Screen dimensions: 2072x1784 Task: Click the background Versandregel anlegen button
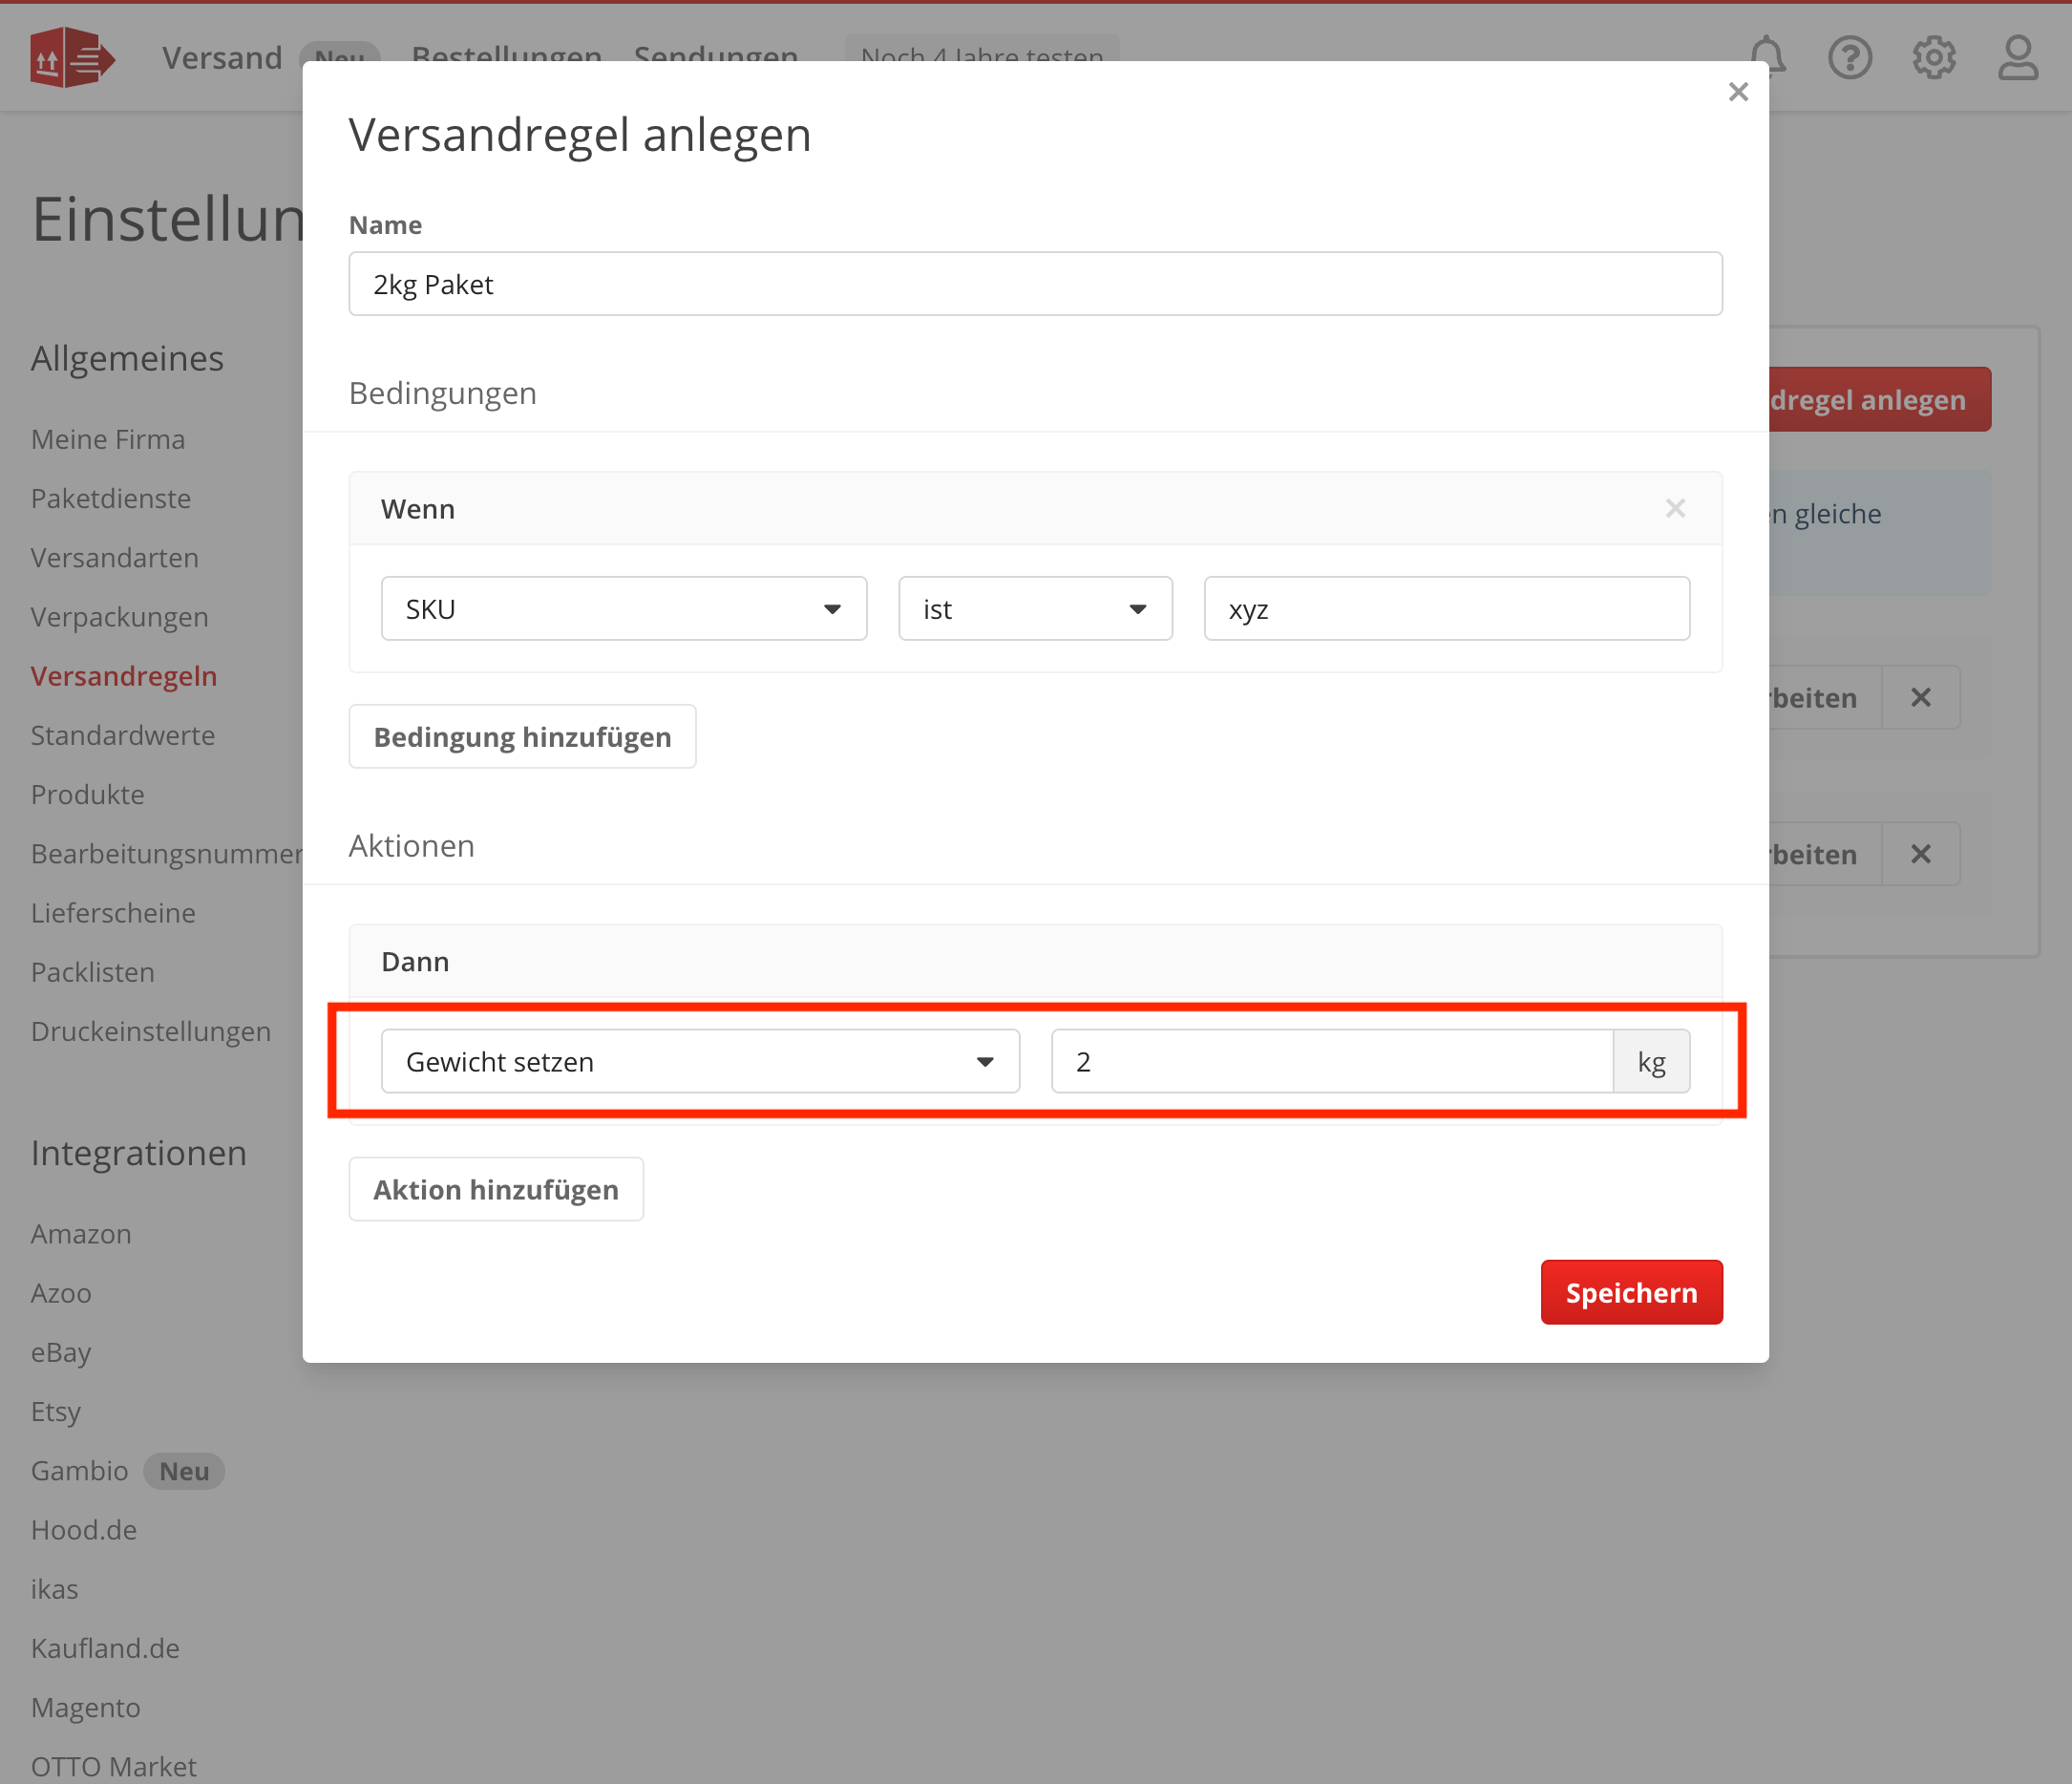pyautogui.click(x=1879, y=399)
